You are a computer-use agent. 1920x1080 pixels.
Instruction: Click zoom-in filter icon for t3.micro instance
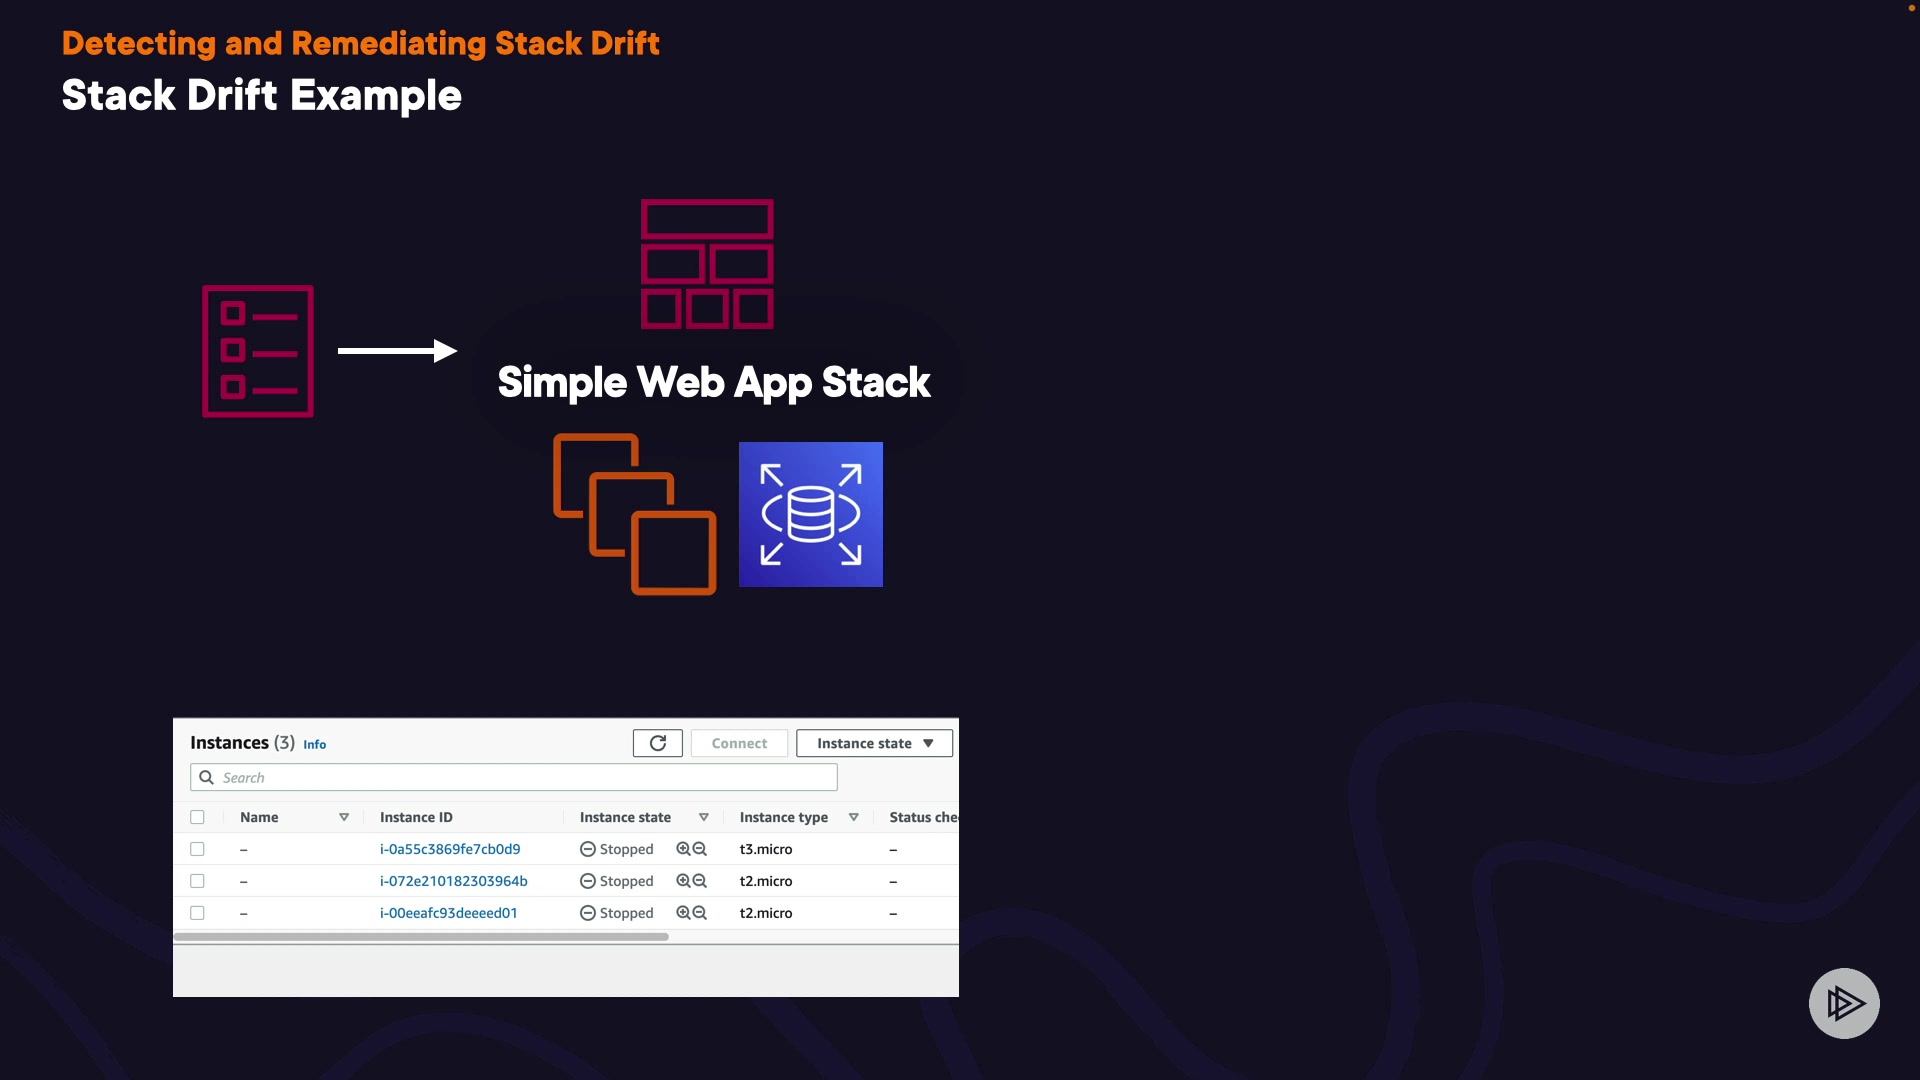(683, 849)
